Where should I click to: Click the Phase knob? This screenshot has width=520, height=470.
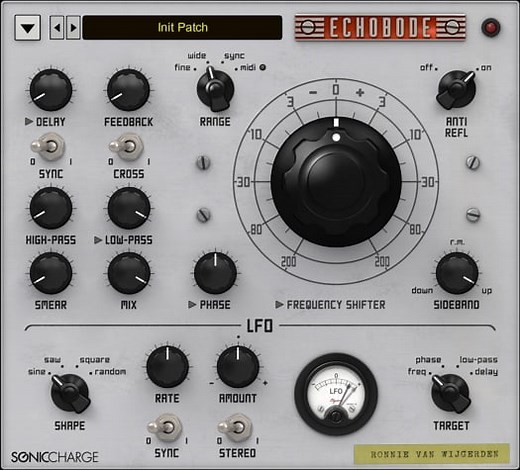pos(215,273)
